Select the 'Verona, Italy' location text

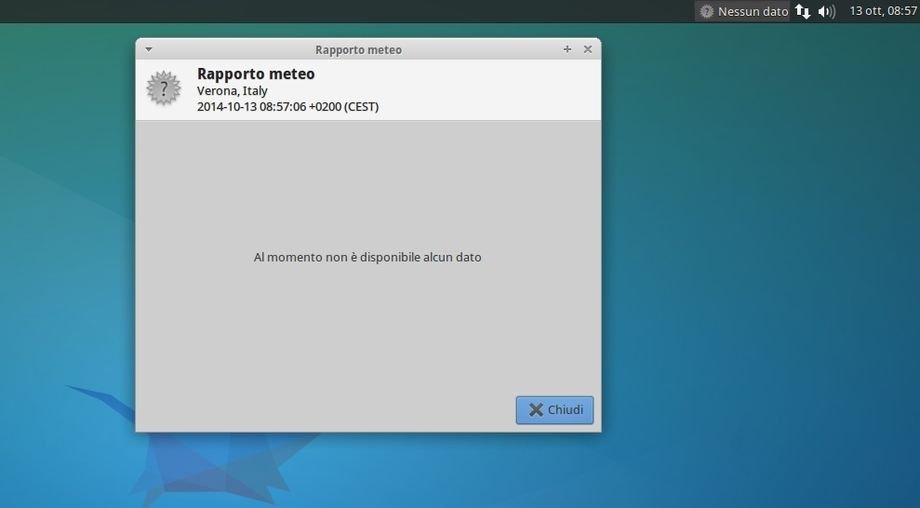point(232,91)
